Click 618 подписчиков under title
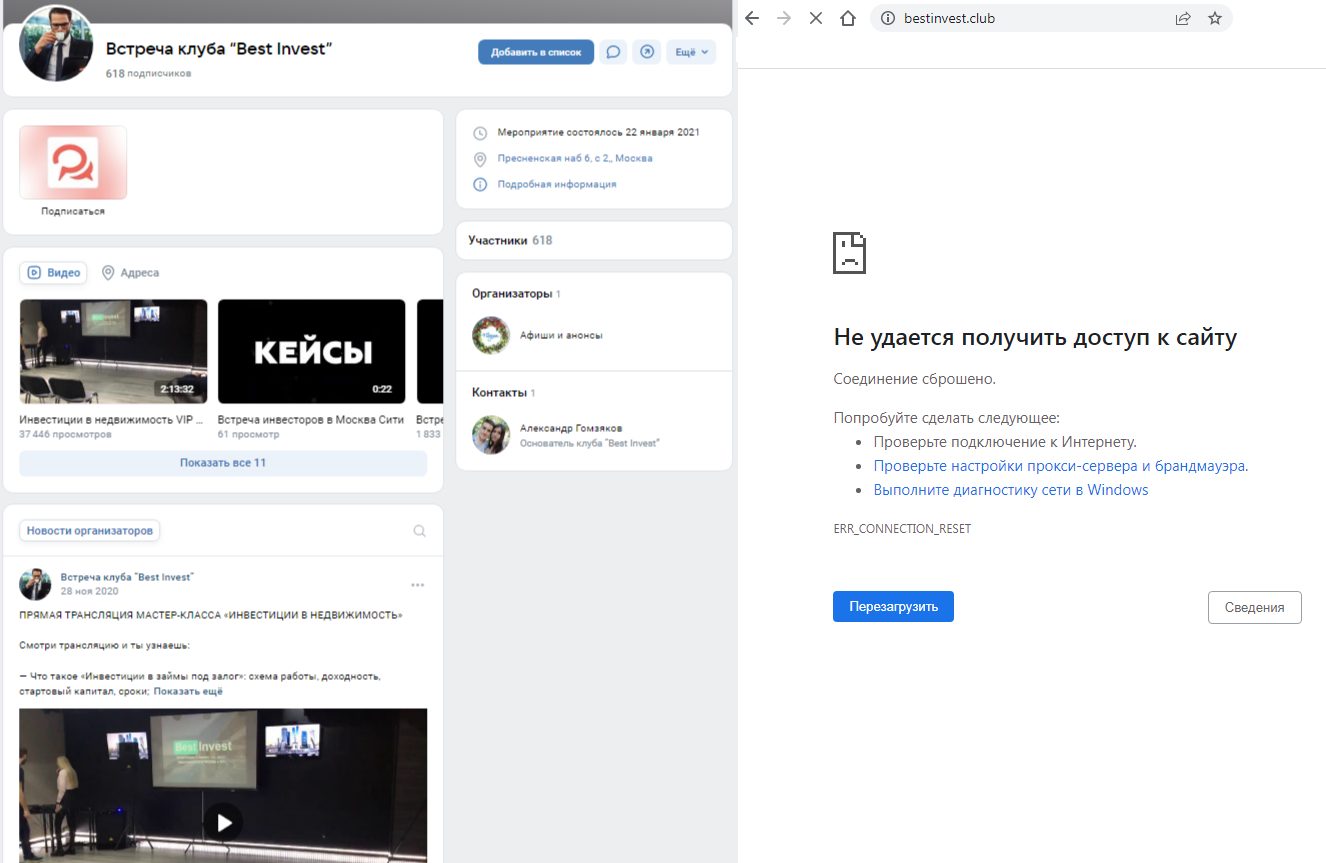Image resolution: width=1326 pixels, height=863 pixels. click(x=148, y=74)
